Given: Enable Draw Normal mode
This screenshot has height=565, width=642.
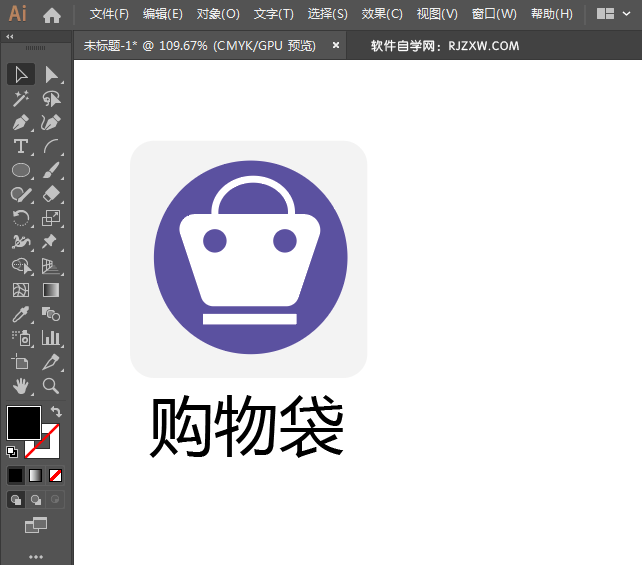Looking at the screenshot, I should click(16, 499).
